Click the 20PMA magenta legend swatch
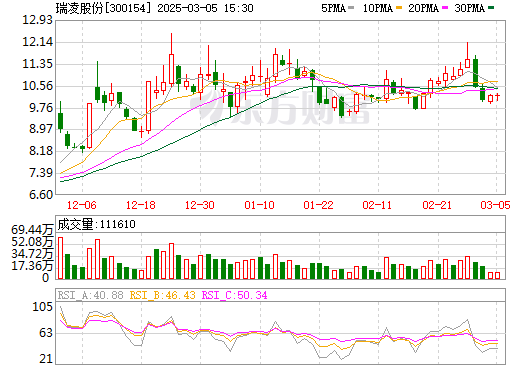The image size is (520, 365). pos(445,8)
